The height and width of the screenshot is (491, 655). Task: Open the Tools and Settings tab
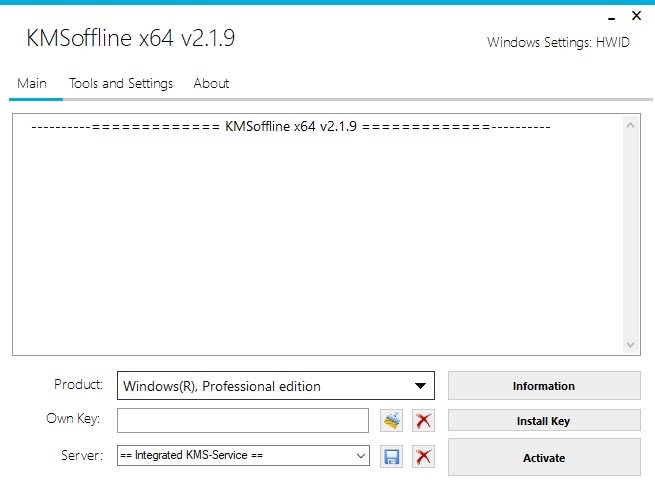point(121,83)
